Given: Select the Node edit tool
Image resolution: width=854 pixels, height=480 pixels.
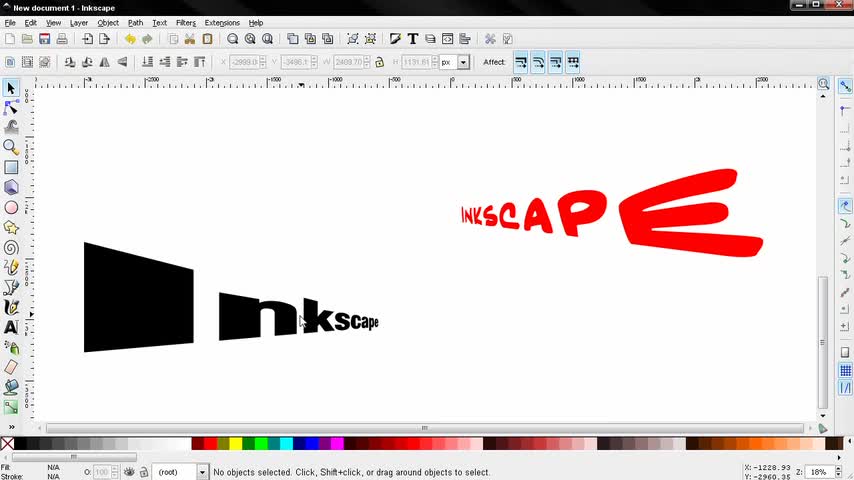Looking at the screenshot, I should (x=11, y=108).
